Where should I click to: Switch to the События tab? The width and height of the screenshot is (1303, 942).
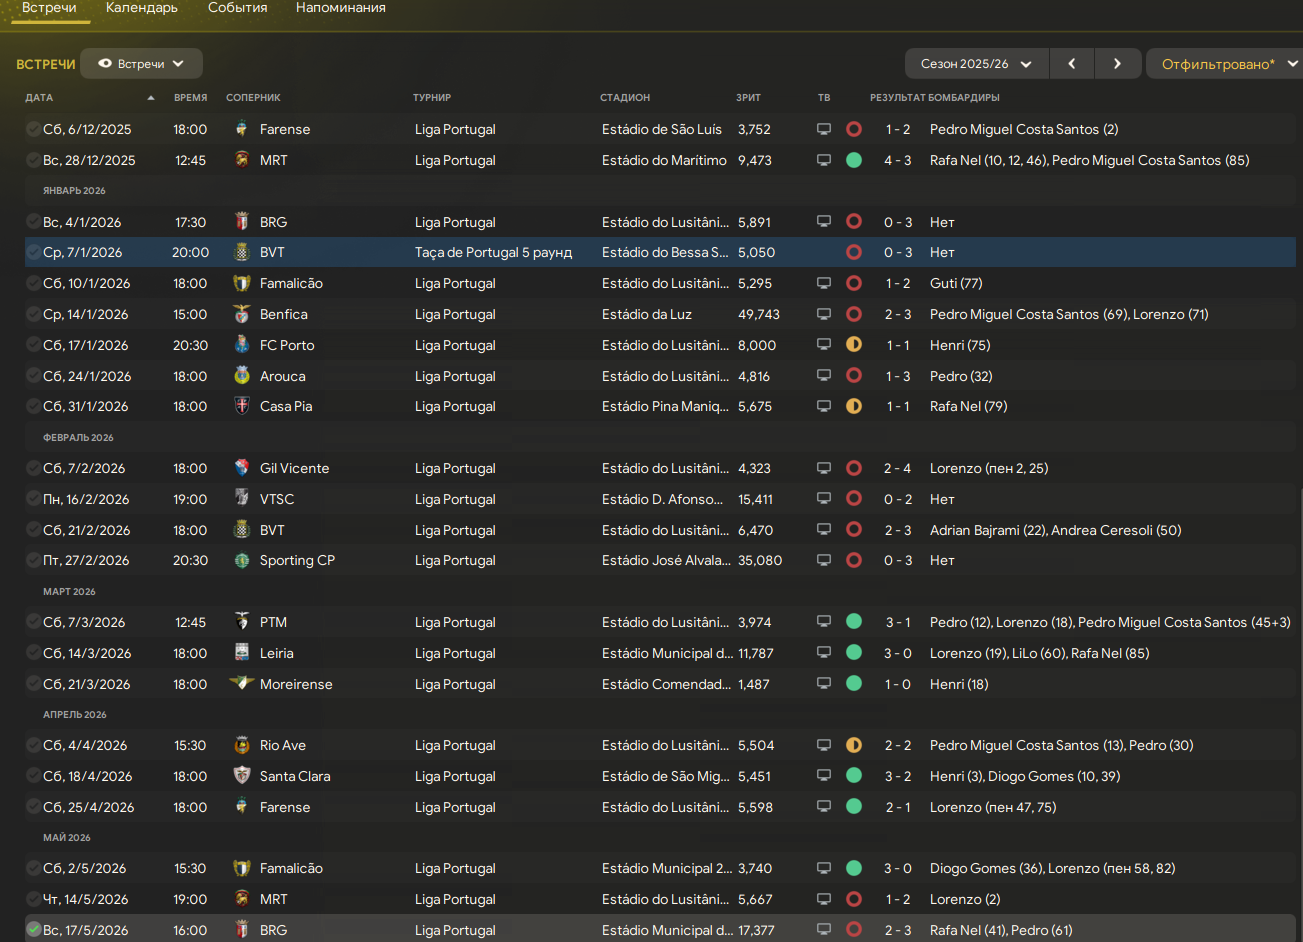(238, 8)
